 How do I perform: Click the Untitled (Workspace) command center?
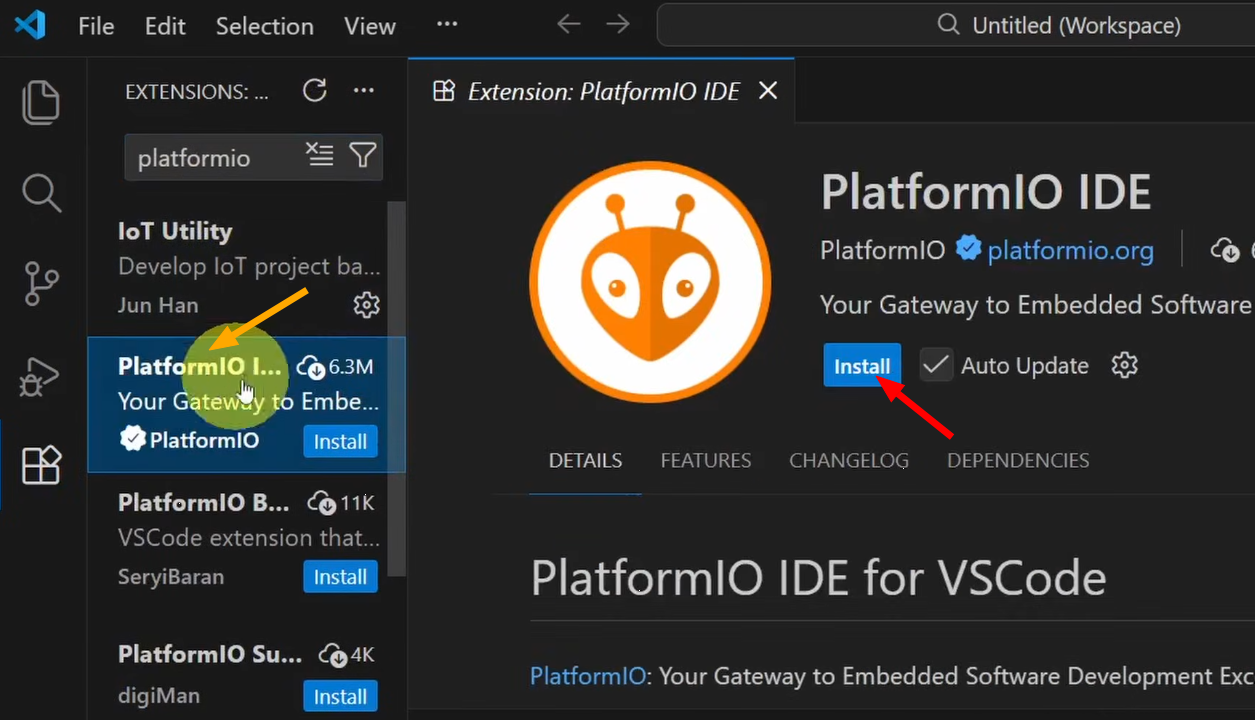point(955,25)
